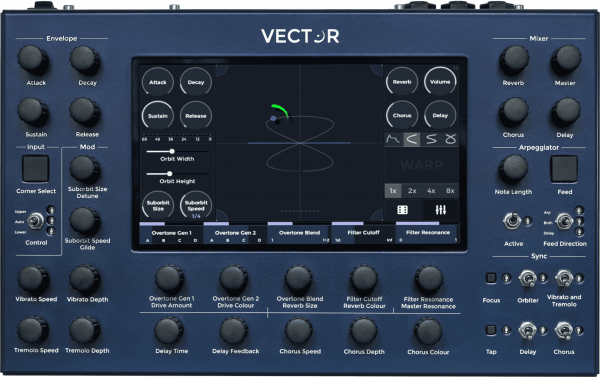
Task: Flip the Control Upper/Auto/Lower toggle switch
Action: (36, 221)
